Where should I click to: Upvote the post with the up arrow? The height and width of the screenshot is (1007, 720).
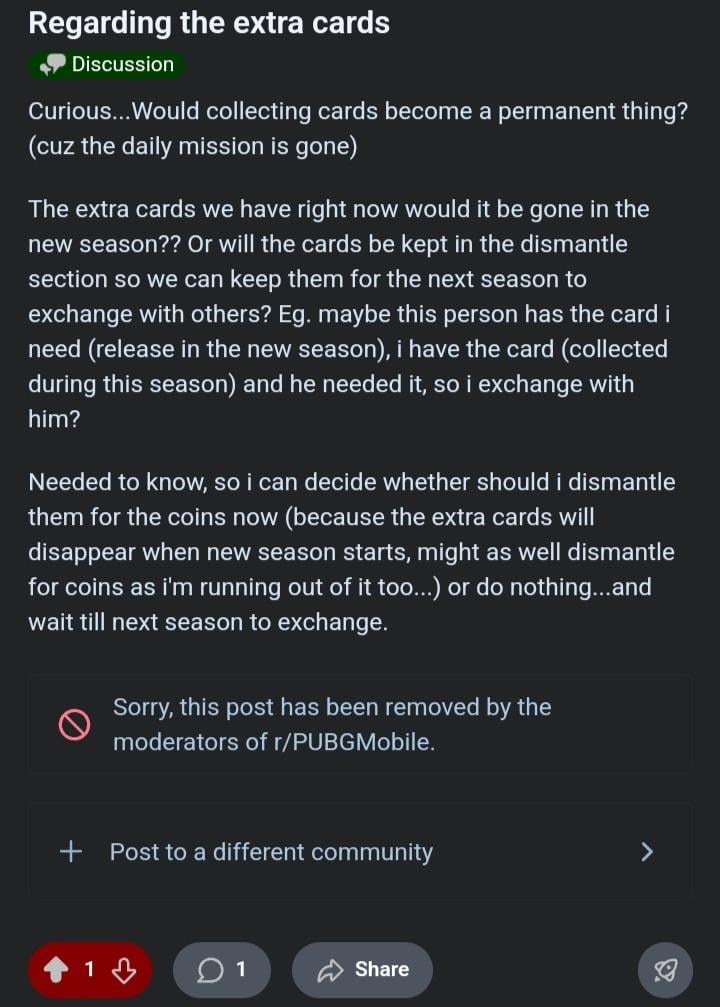click(x=55, y=969)
